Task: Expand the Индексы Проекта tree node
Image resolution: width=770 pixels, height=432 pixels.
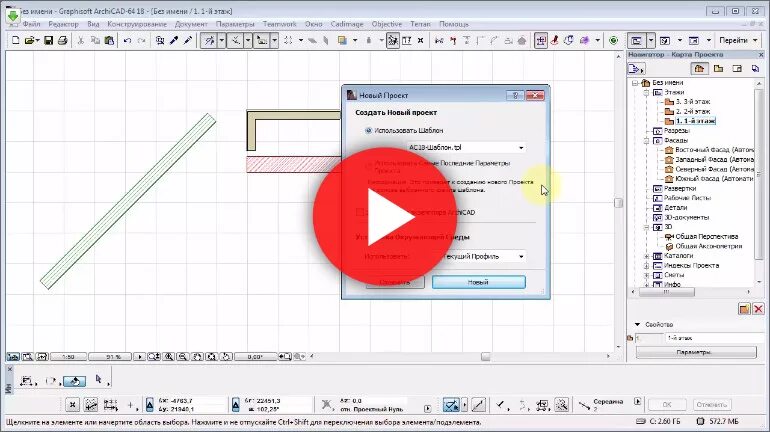Action: point(647,266)
